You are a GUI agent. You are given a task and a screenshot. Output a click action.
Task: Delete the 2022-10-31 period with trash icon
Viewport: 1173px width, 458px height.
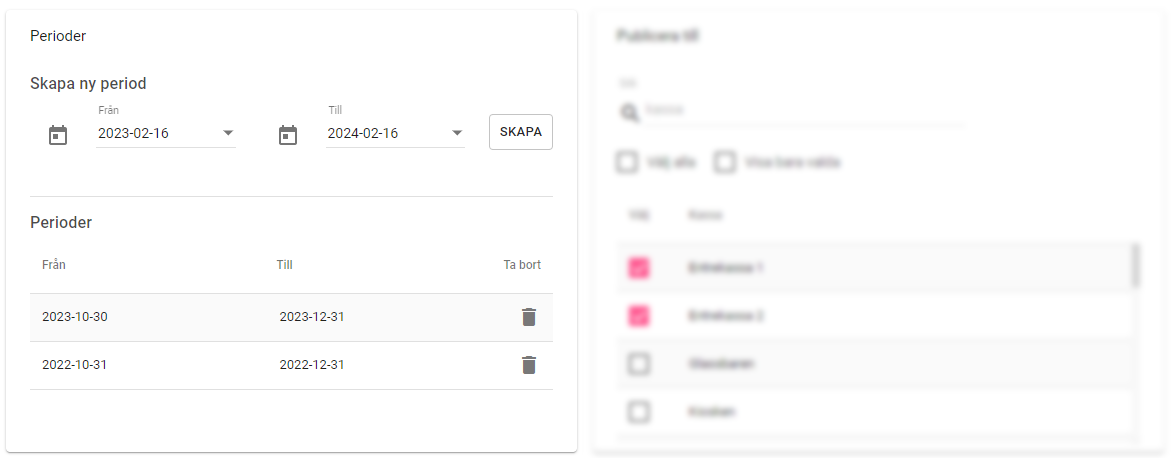tap(529, 365)
